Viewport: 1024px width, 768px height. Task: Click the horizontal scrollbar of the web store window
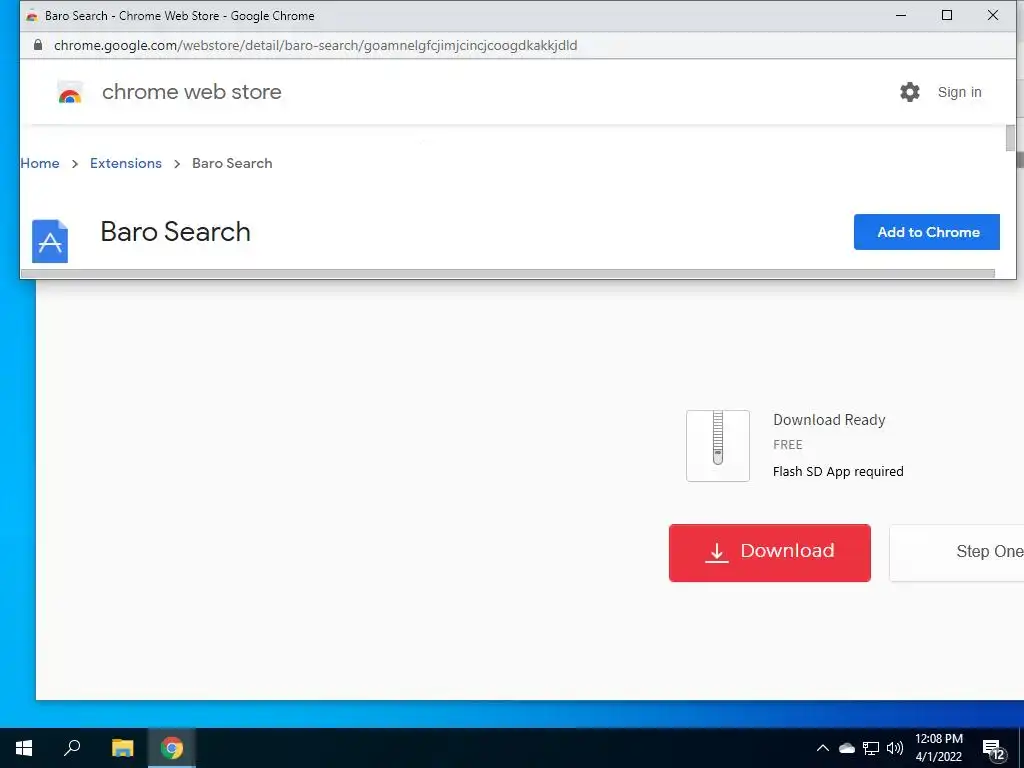pos(507,274)
